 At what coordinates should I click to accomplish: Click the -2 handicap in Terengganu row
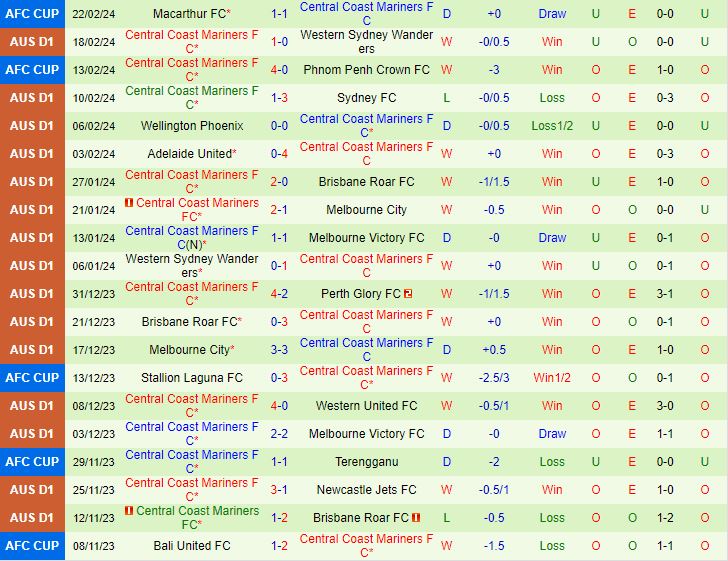(x=494, y=462)
